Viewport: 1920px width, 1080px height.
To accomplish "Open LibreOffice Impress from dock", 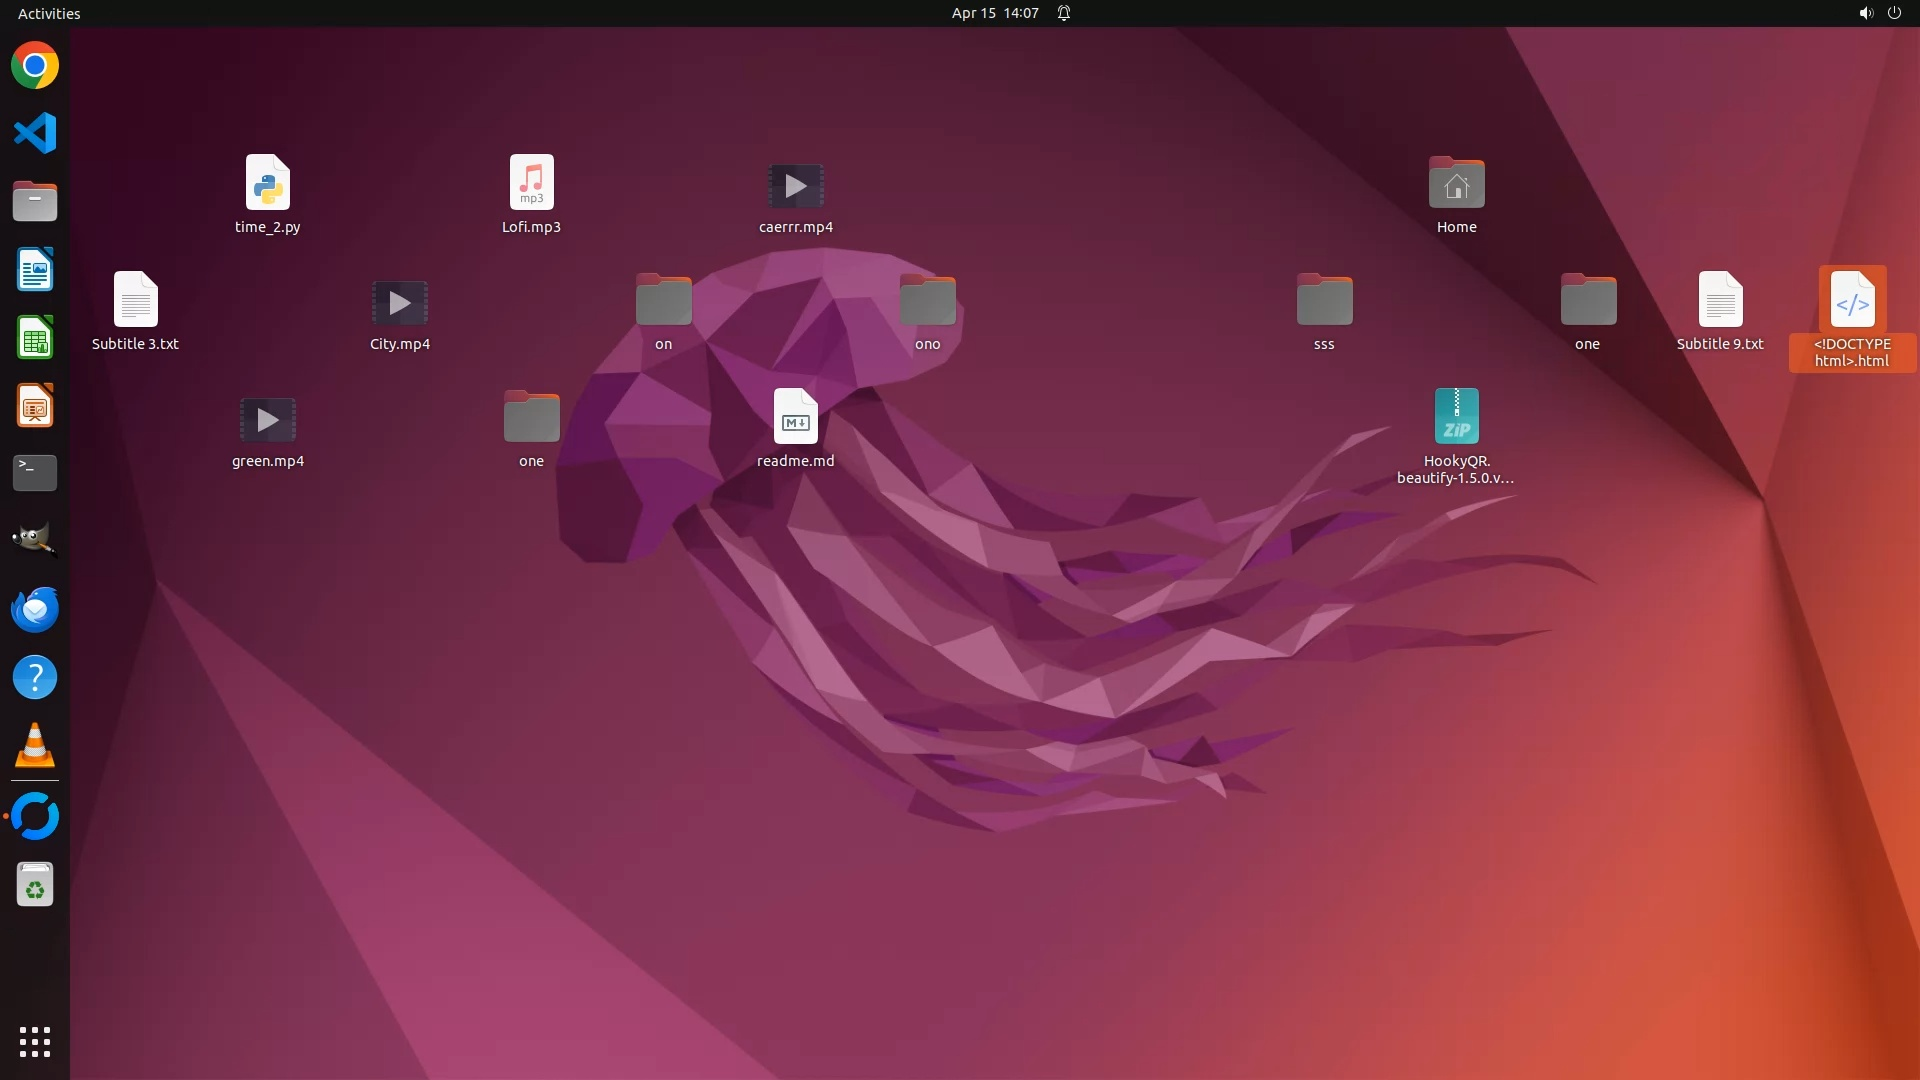I will tap(35, 406).
